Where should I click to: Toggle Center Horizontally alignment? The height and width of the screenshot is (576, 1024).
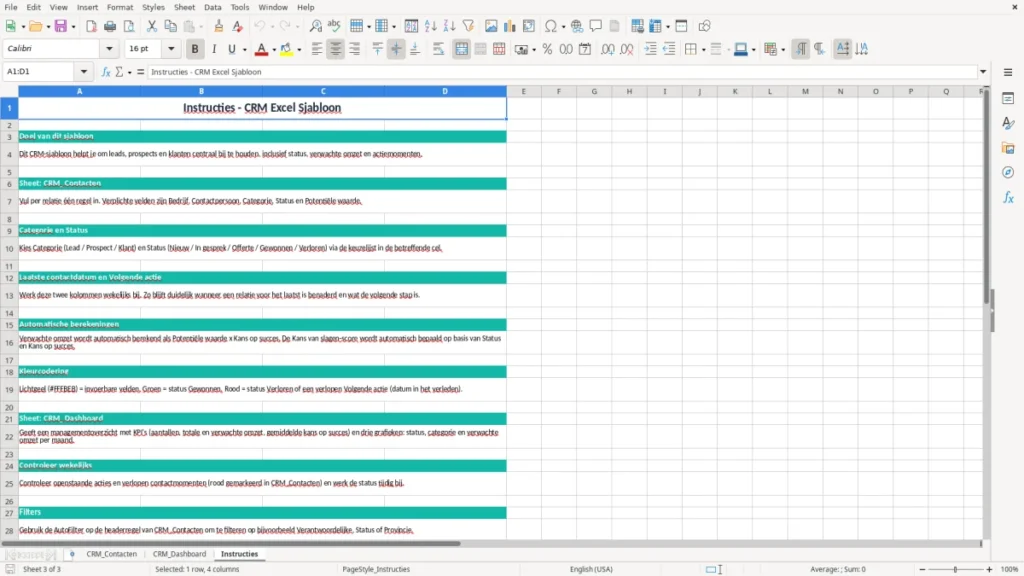[x=336, y=49]
